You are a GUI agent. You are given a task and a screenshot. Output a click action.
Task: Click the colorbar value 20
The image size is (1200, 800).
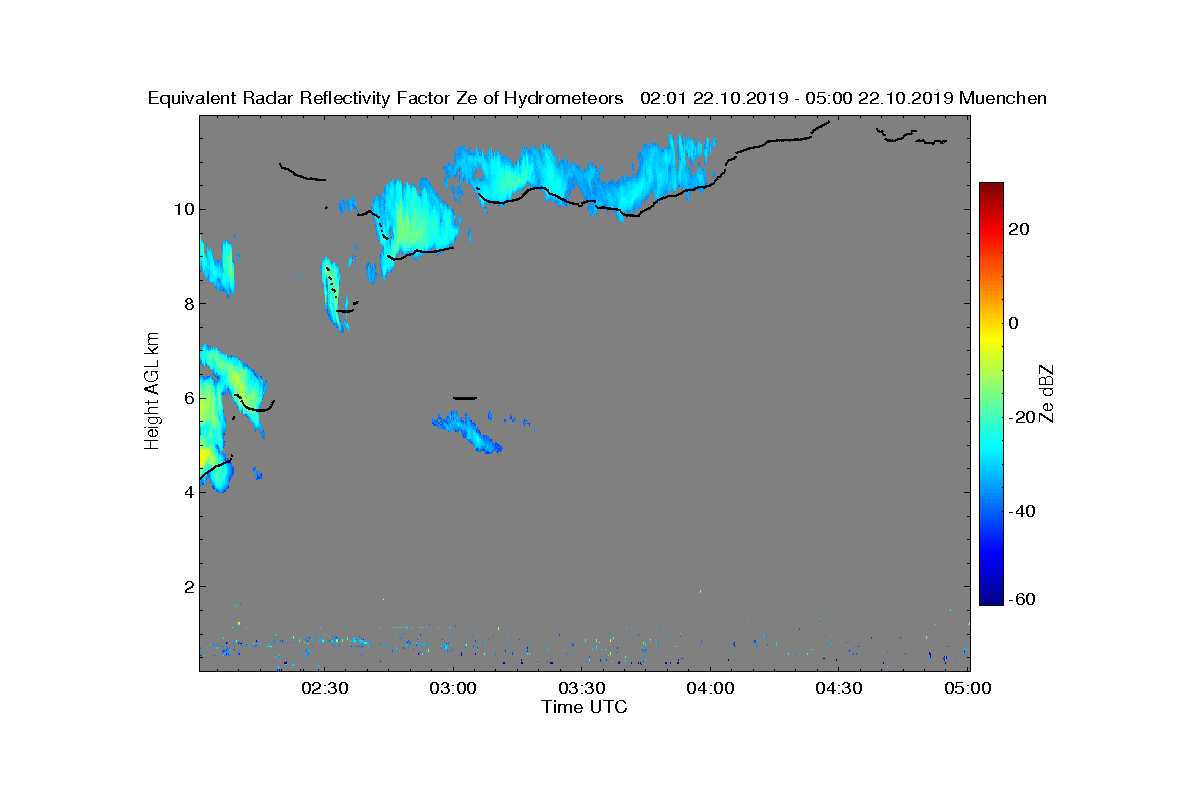click(1020, 229)
